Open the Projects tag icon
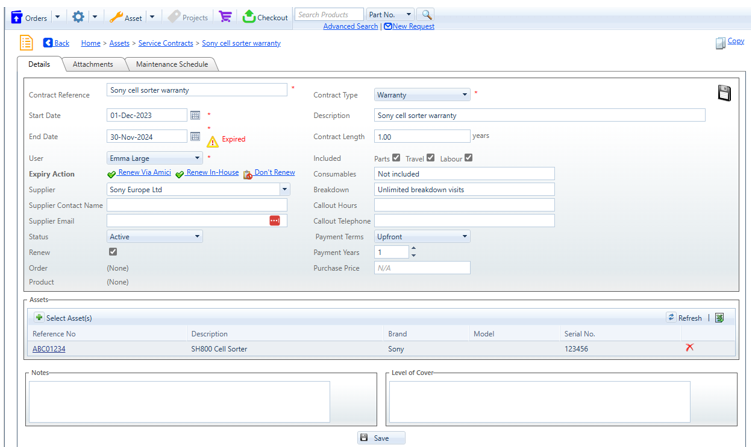 tap(174, 17)
